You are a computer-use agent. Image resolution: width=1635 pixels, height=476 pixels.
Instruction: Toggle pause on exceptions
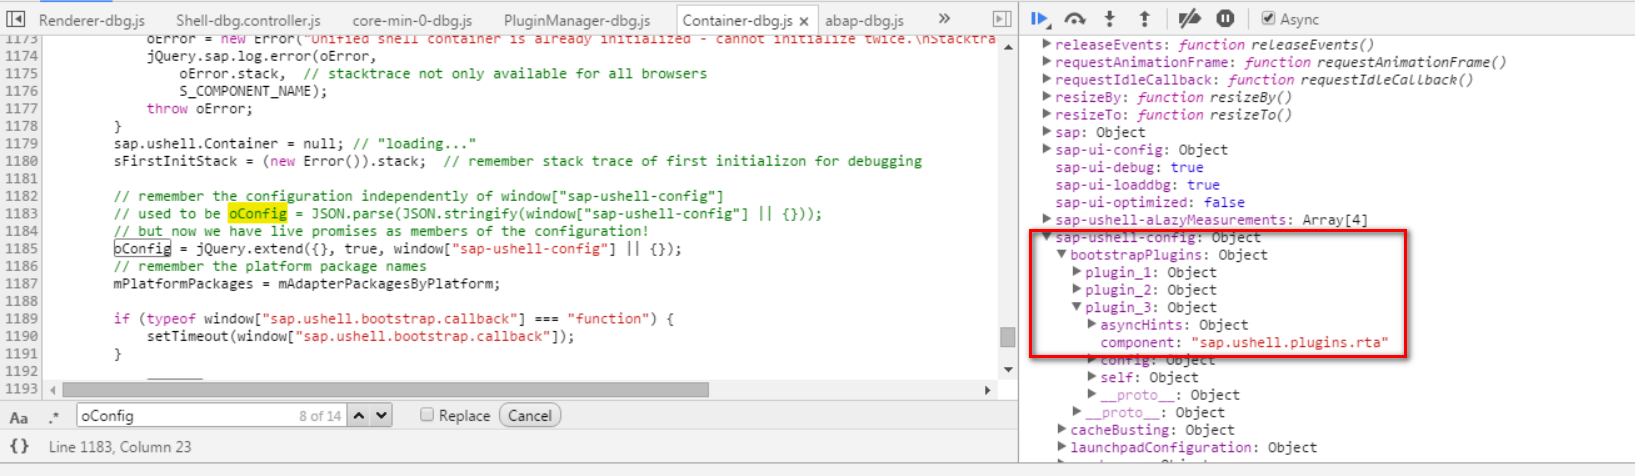[1225, 19]
